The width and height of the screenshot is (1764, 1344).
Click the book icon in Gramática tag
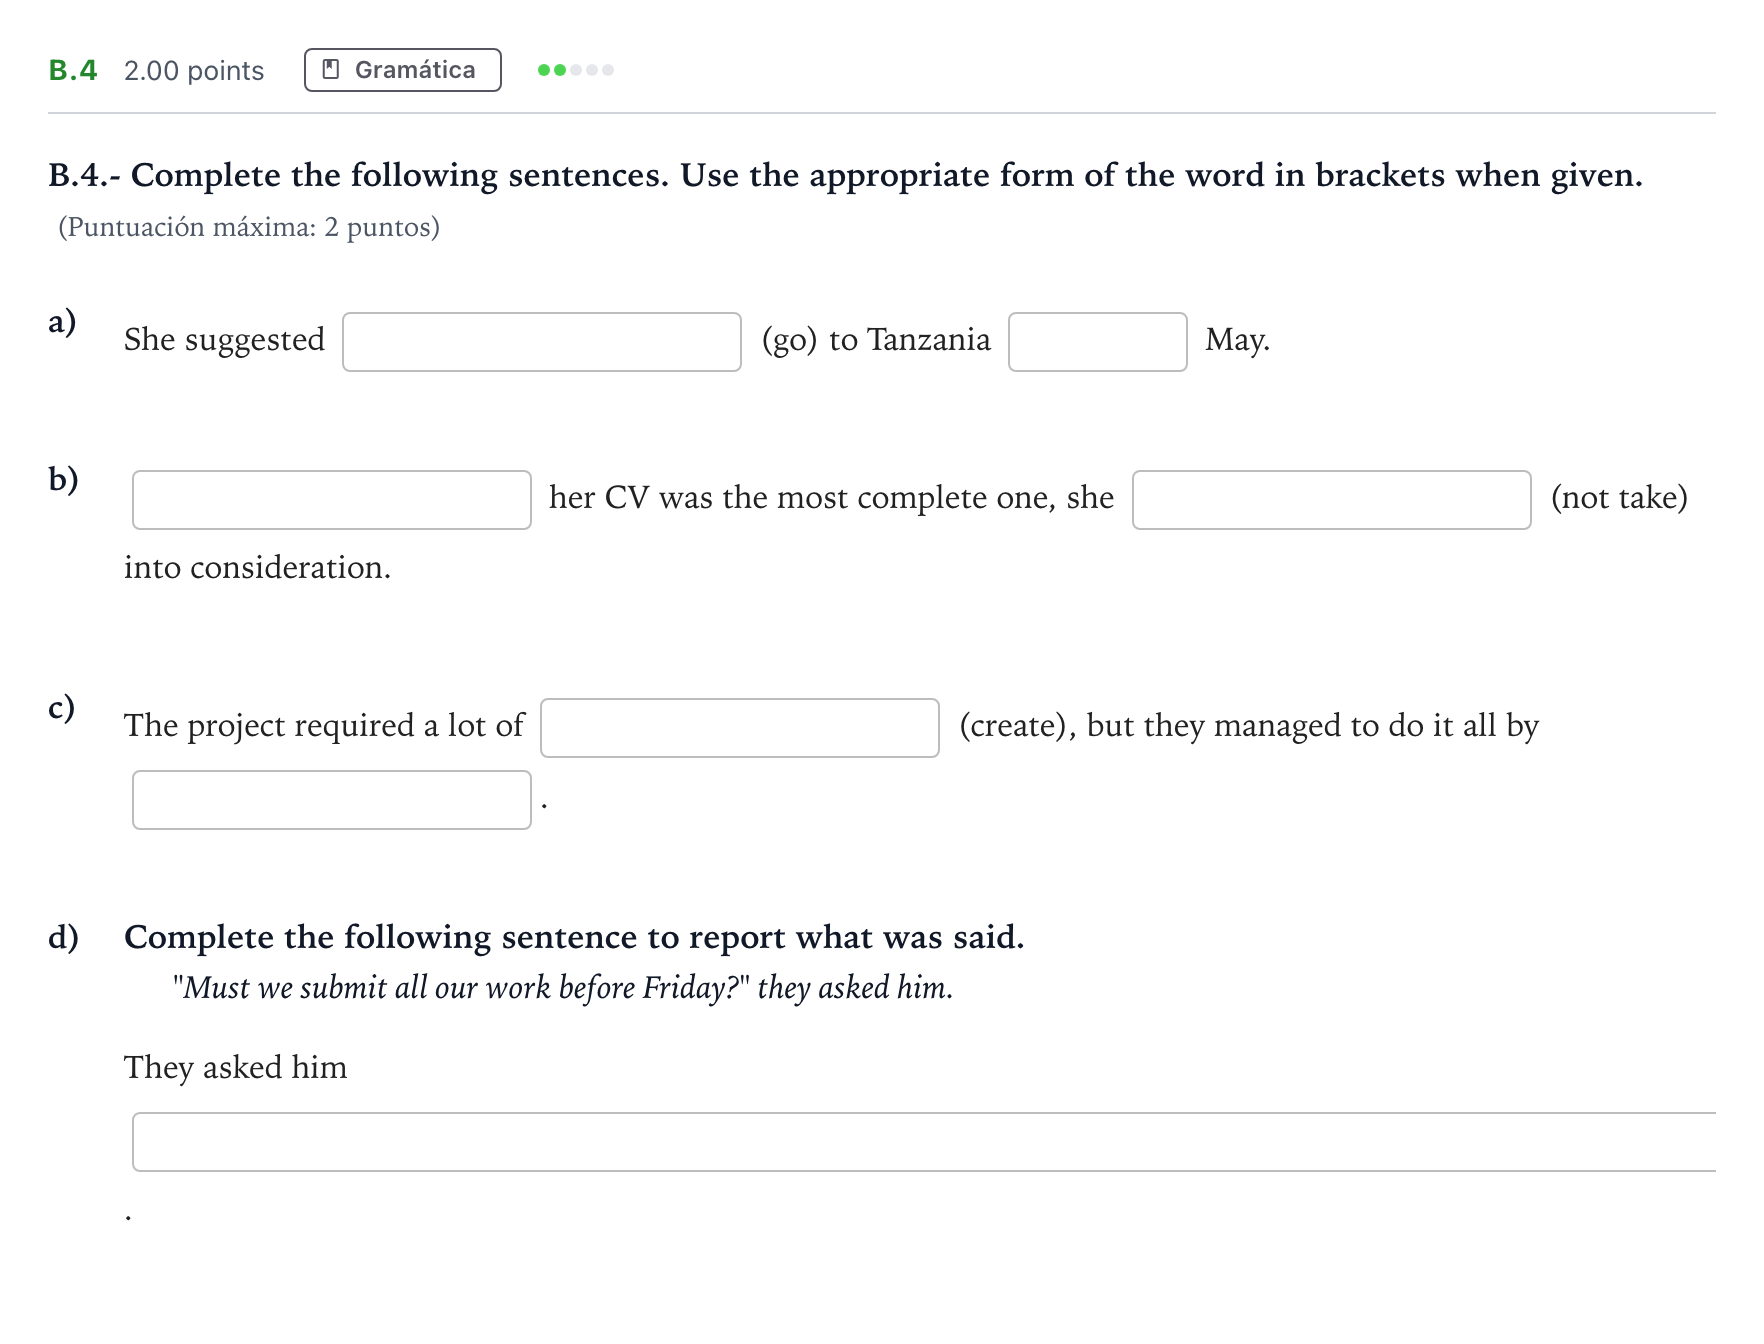(x=331, y=70)
